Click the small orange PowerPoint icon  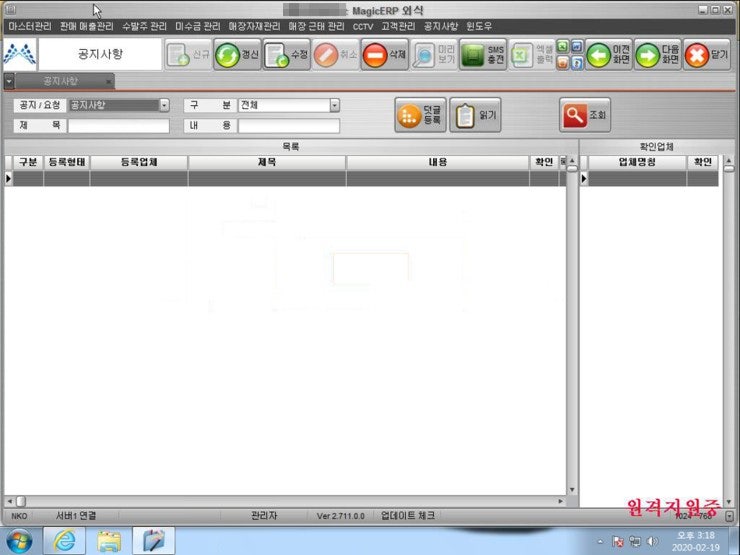[562, 63]
